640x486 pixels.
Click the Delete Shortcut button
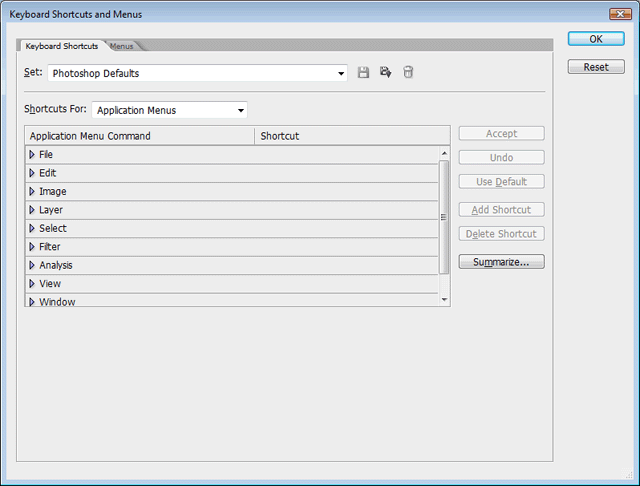pyautogui.click(x=501, y=234)
